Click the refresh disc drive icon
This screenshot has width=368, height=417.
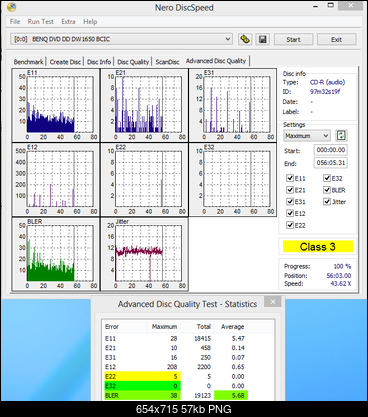click(245, 39)
